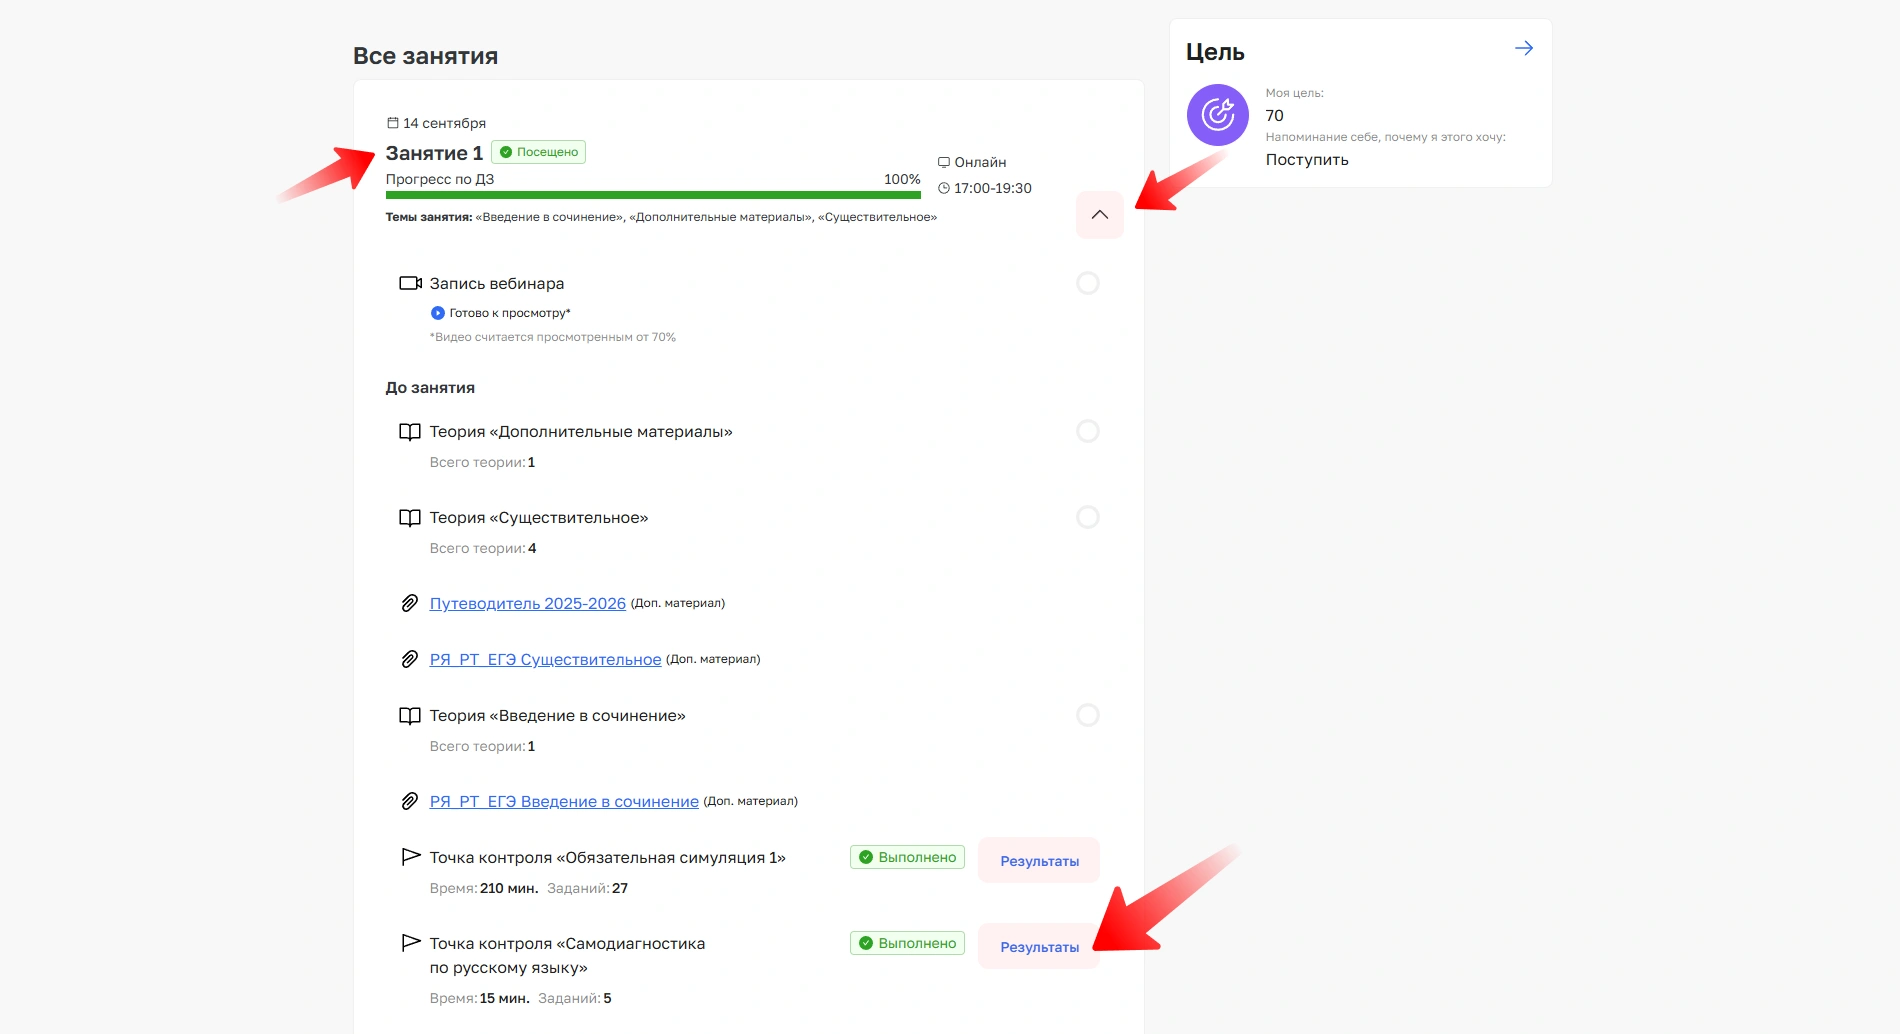The width and height of the screenshot is (1900, 1034).
Task: Click the webinar recording camera icon
Action: pyautogui.click(x=410, y=283)
